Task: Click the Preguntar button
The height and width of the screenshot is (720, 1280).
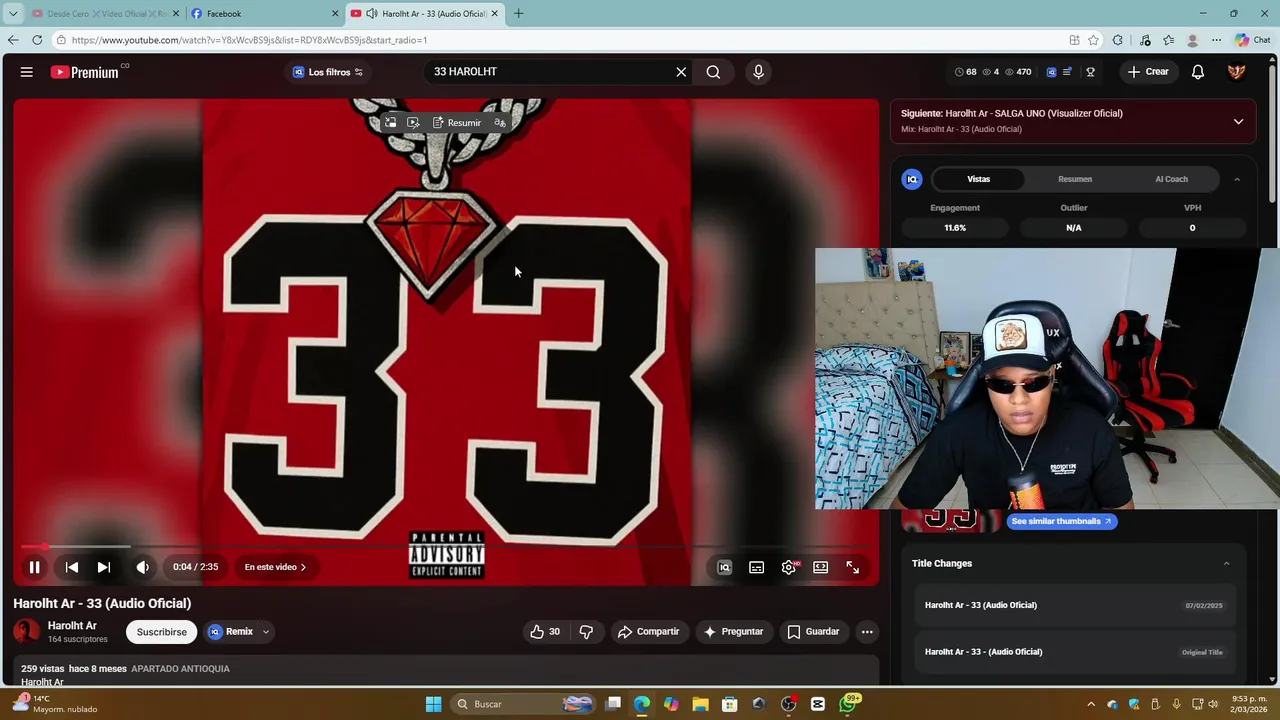Action: [733, 632]
